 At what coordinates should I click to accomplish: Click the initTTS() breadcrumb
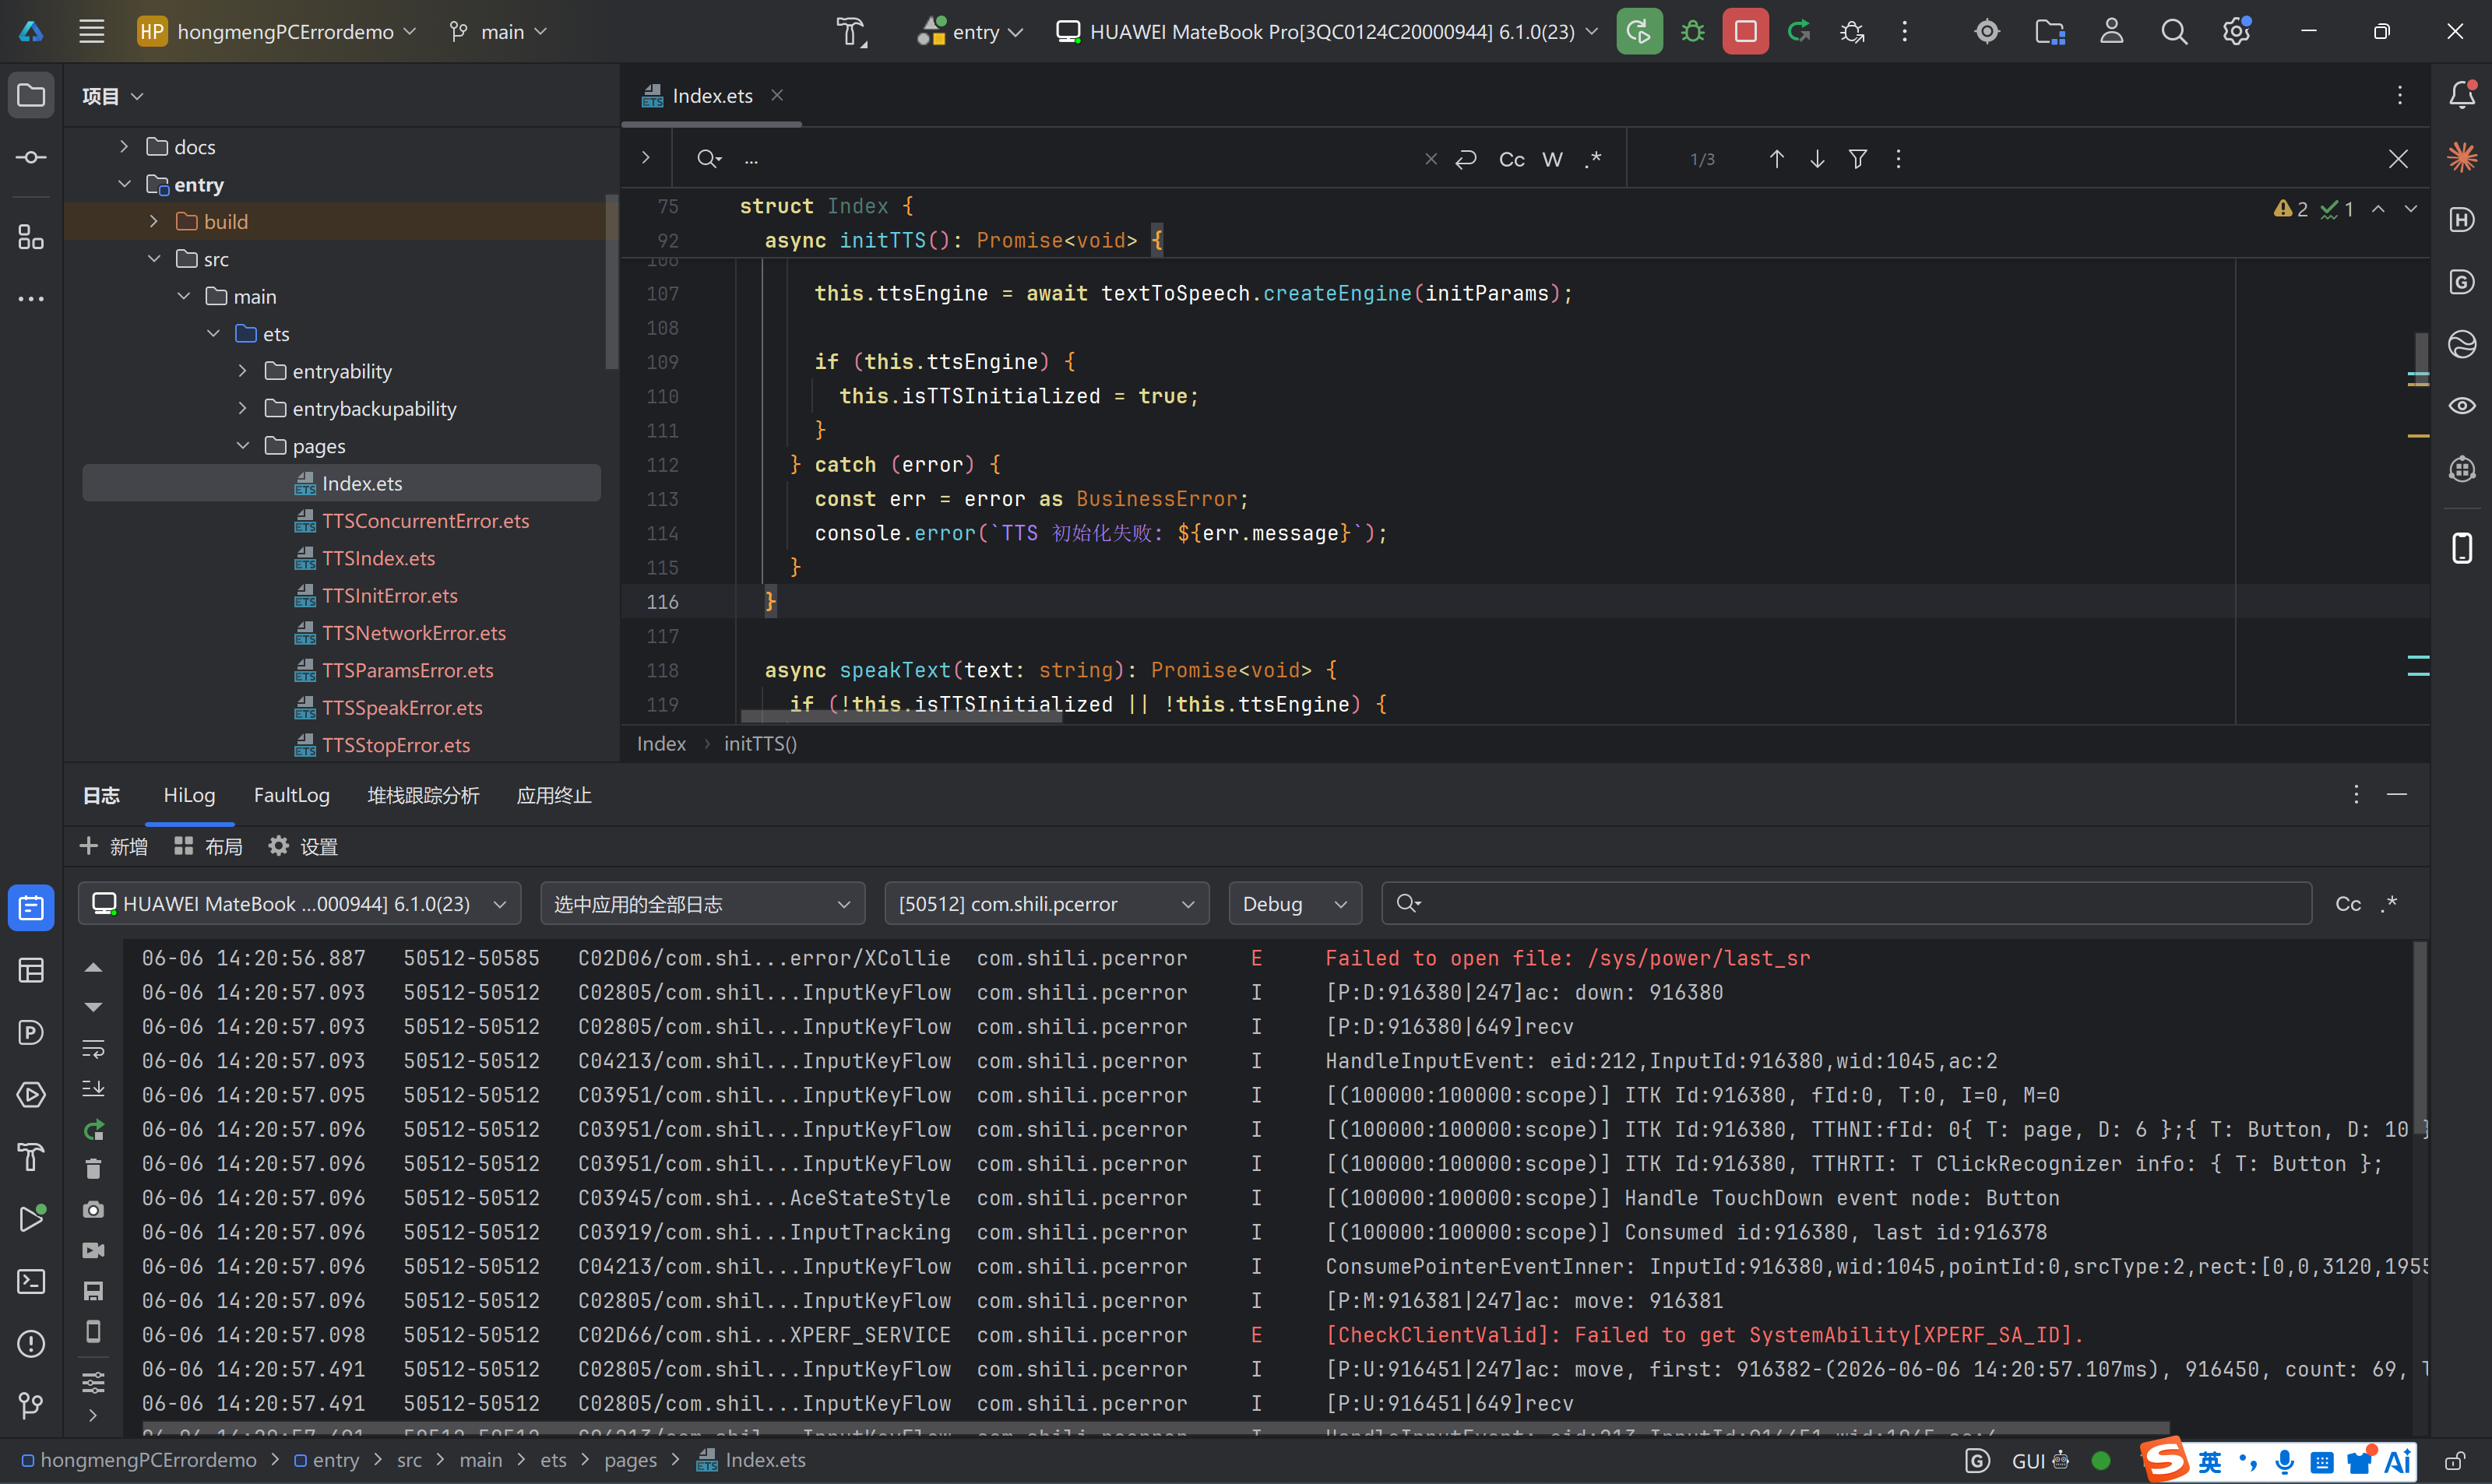[760, 744]
